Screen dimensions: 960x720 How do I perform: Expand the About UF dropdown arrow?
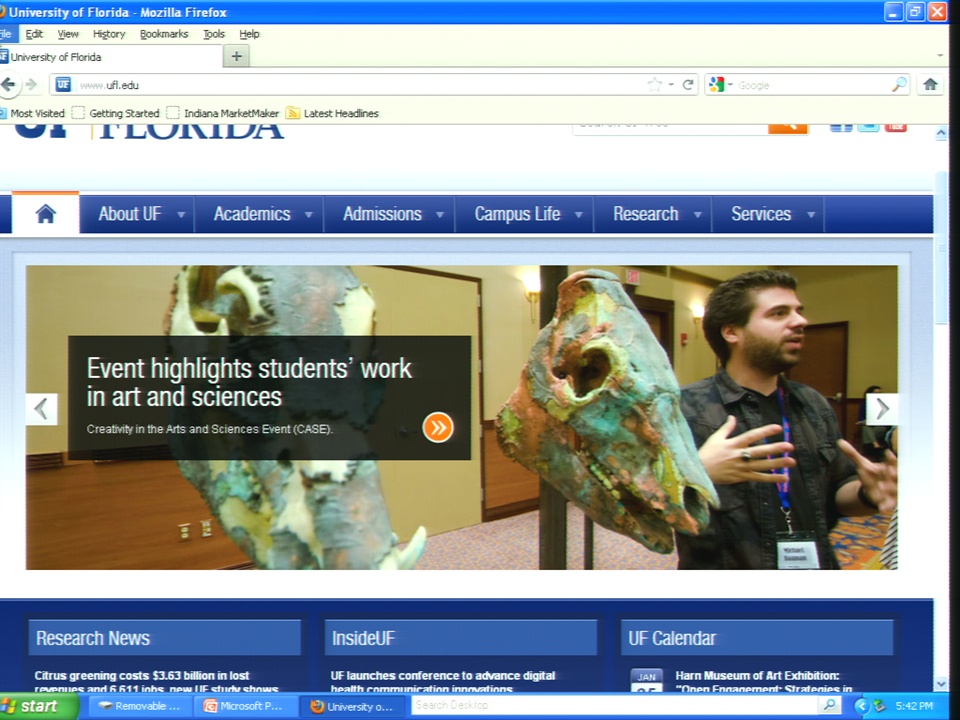tap(181, 215)
